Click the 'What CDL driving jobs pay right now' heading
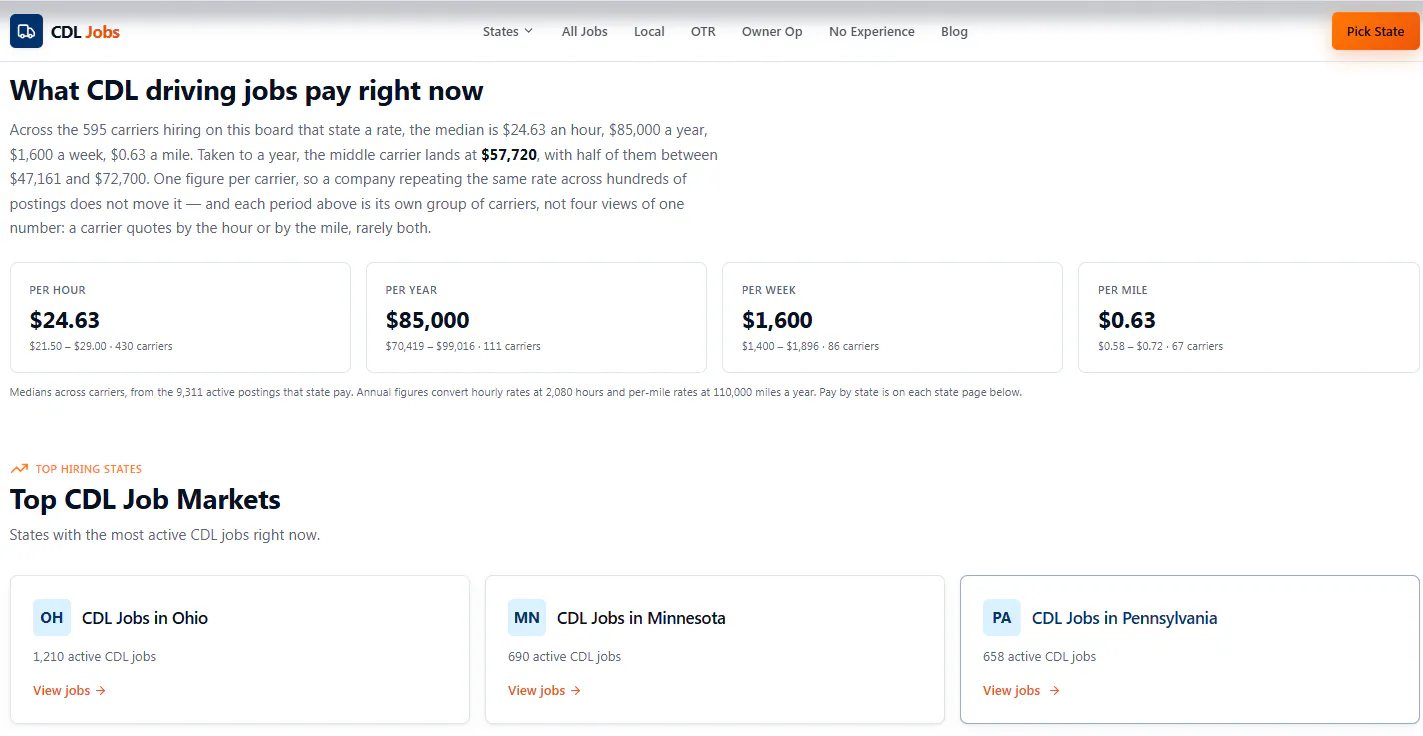Screen dimensions: 1423x736 coord(247,91)
